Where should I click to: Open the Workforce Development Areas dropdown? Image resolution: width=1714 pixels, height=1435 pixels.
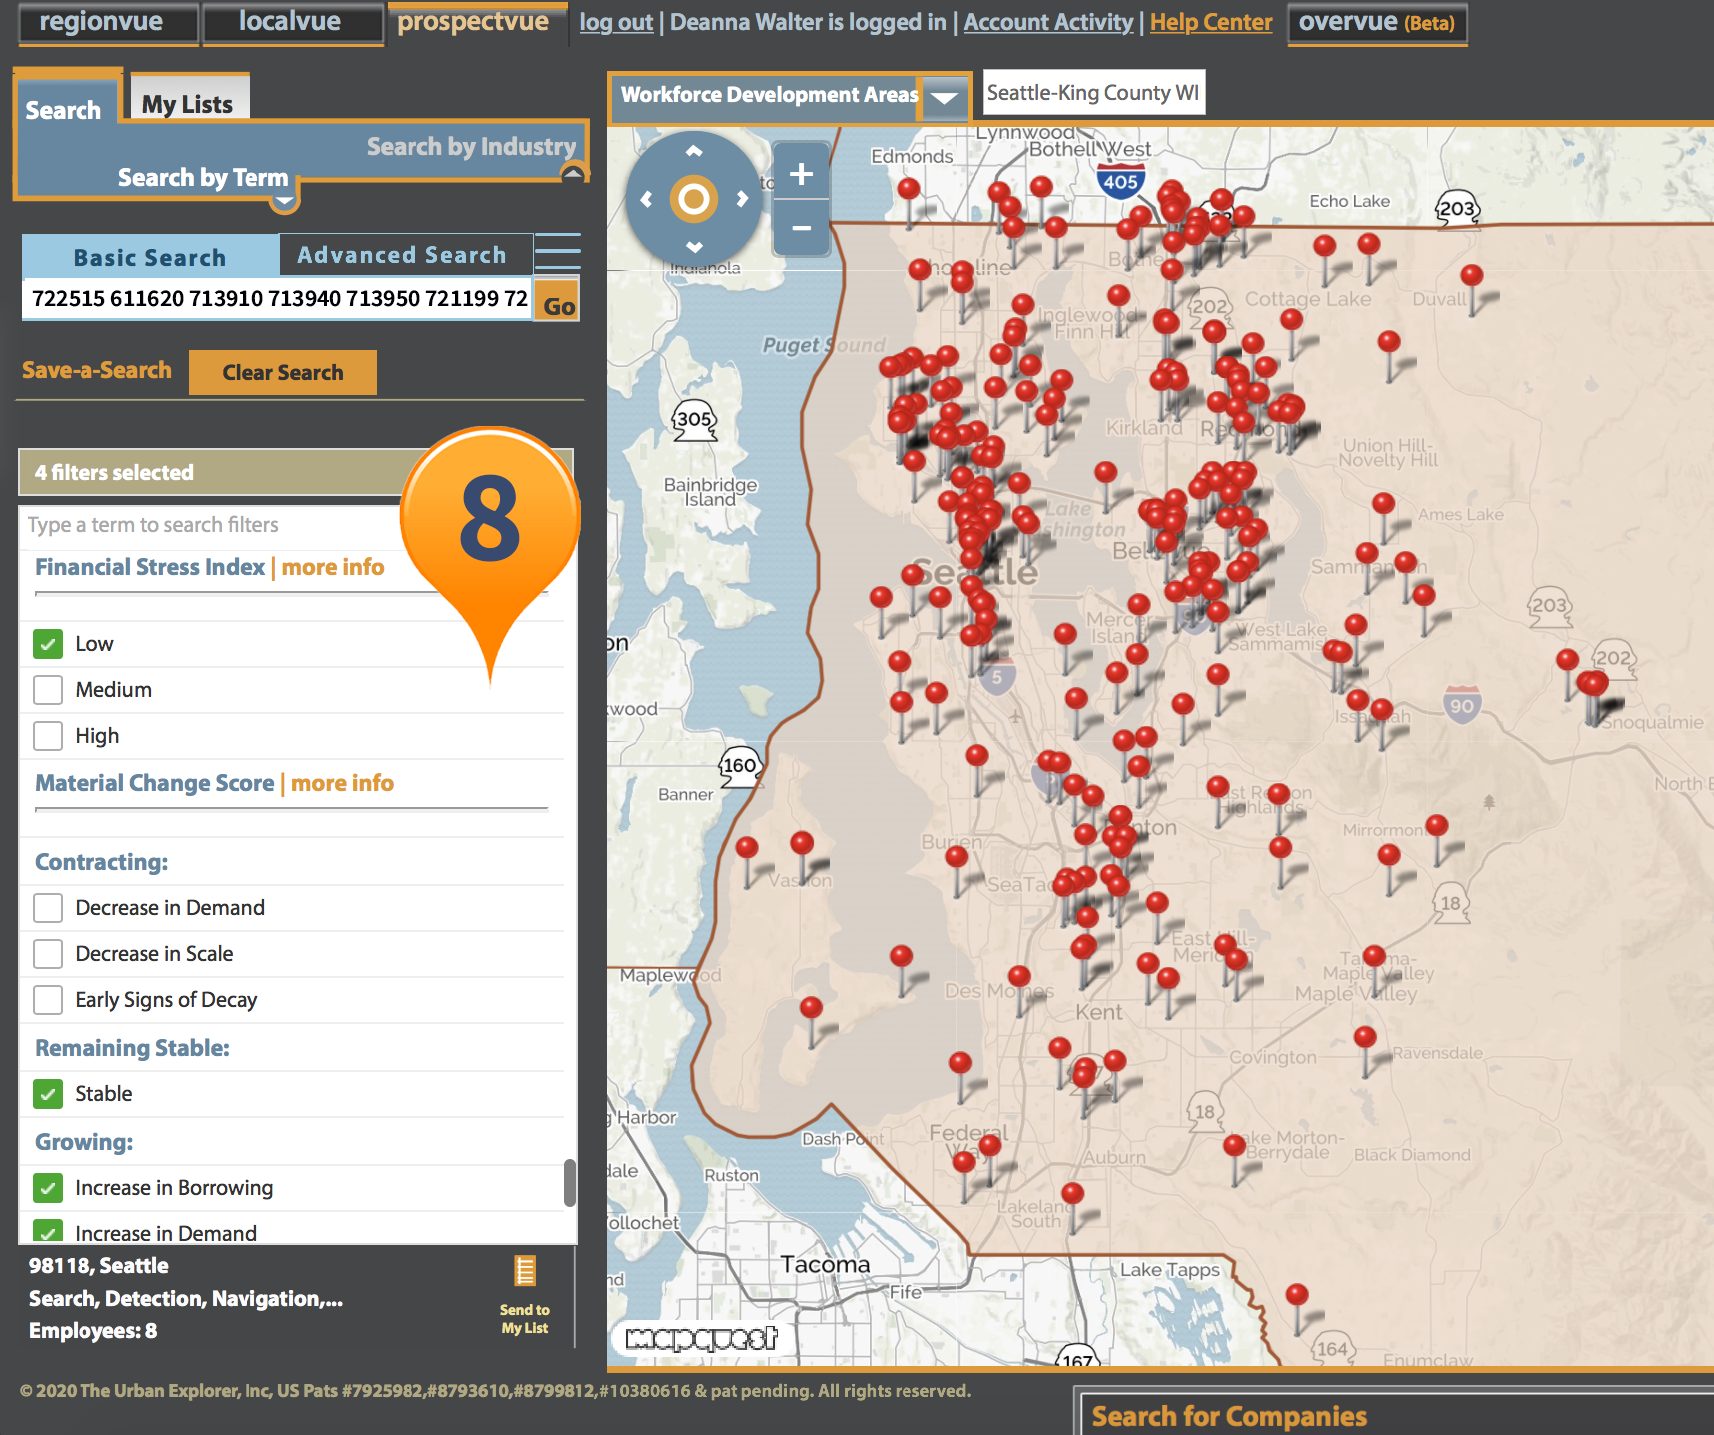[944, 97]
